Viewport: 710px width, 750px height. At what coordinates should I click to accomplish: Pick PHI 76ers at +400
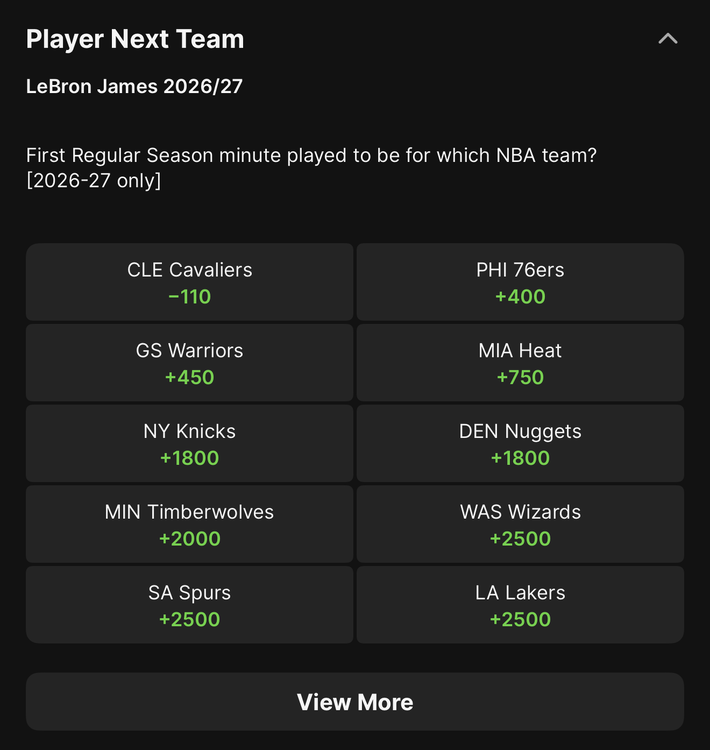click(520, 282)
